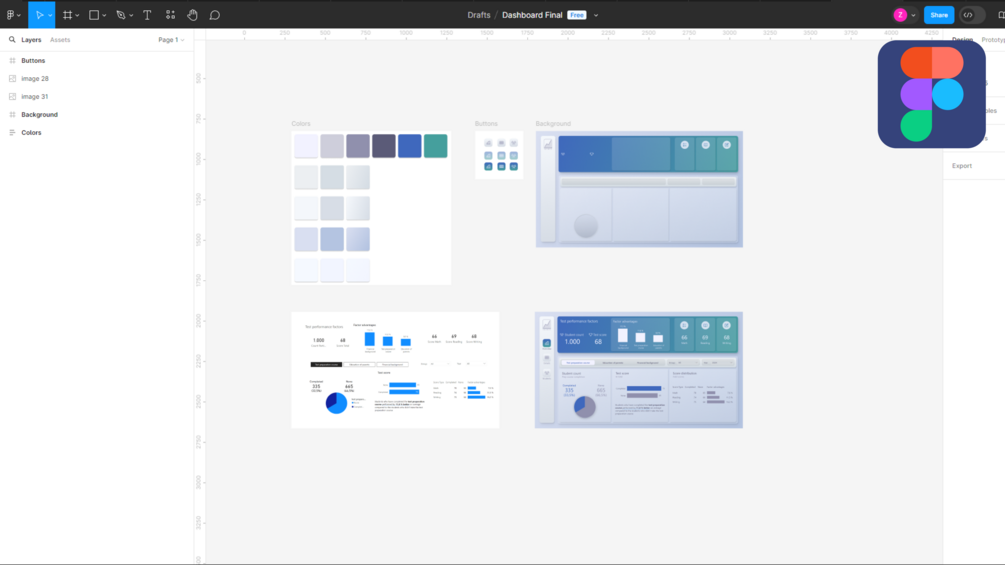
Task: Expand the avatar dropdown chevron
Action: (x=913, y=15)
